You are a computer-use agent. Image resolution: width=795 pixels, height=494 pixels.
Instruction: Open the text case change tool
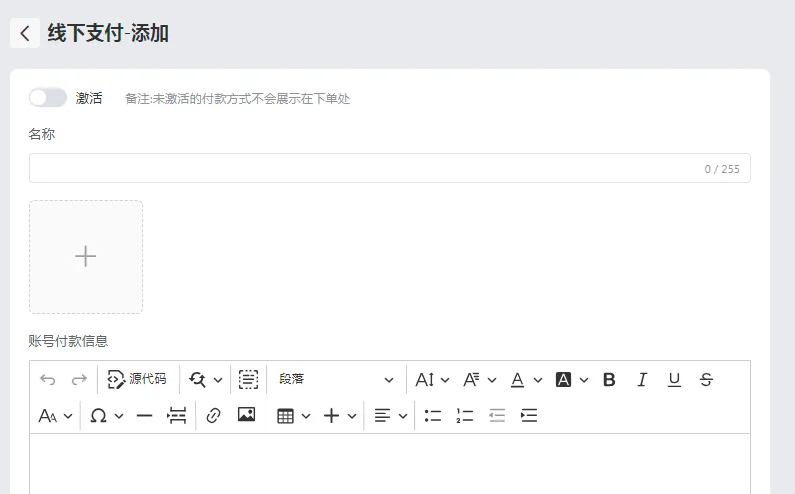point(48,416)
